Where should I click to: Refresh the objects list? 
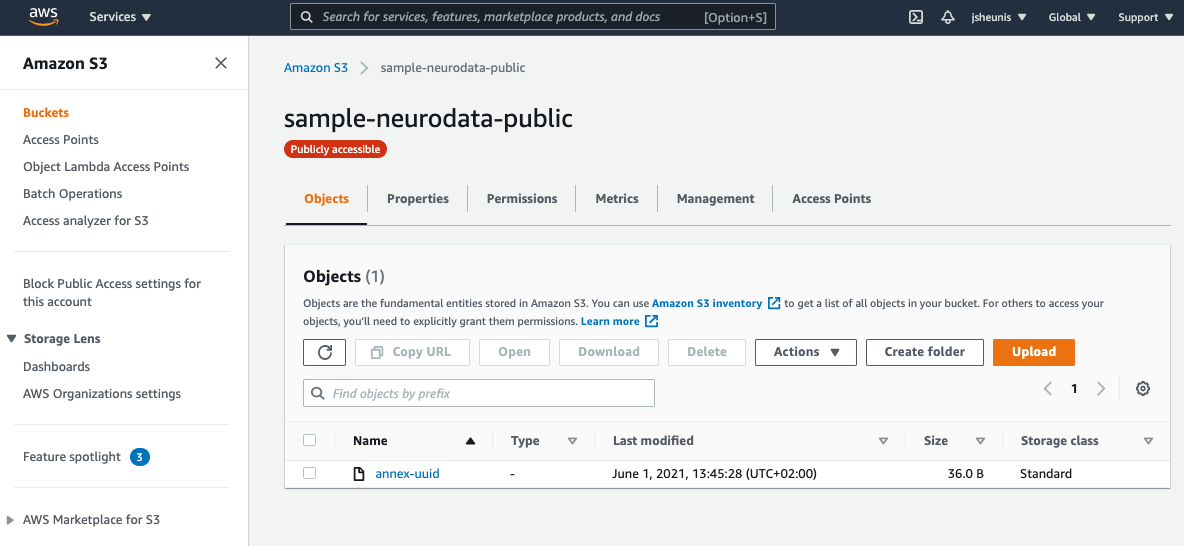[324, 352]
